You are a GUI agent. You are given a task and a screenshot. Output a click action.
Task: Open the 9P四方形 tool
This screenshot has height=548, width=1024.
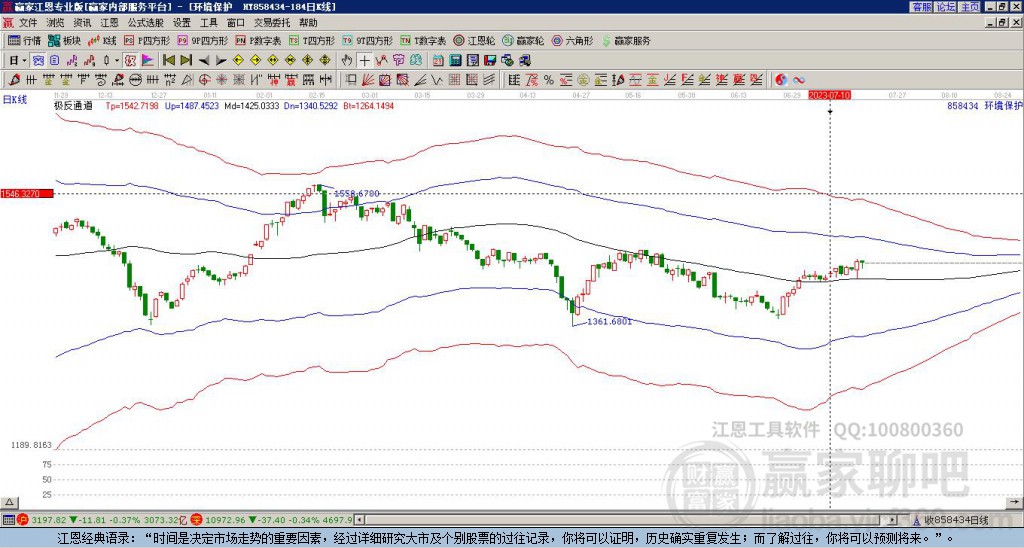coord(202,40)
